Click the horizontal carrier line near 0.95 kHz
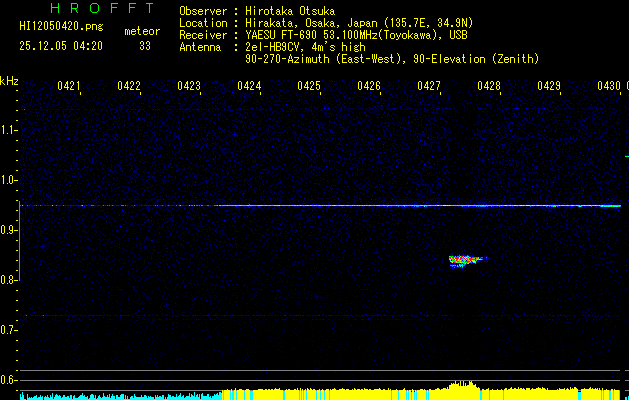 400,206
